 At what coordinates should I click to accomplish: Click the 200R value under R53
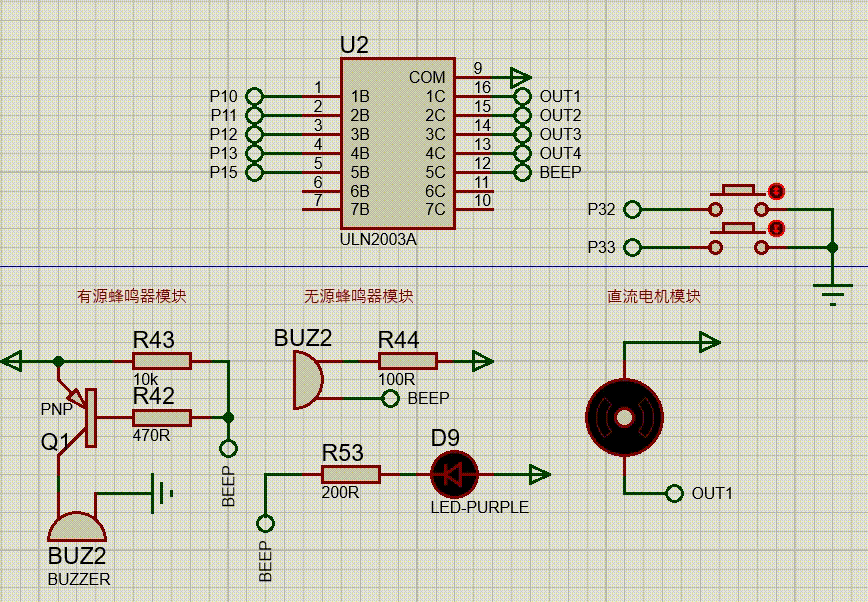(340, 492)
